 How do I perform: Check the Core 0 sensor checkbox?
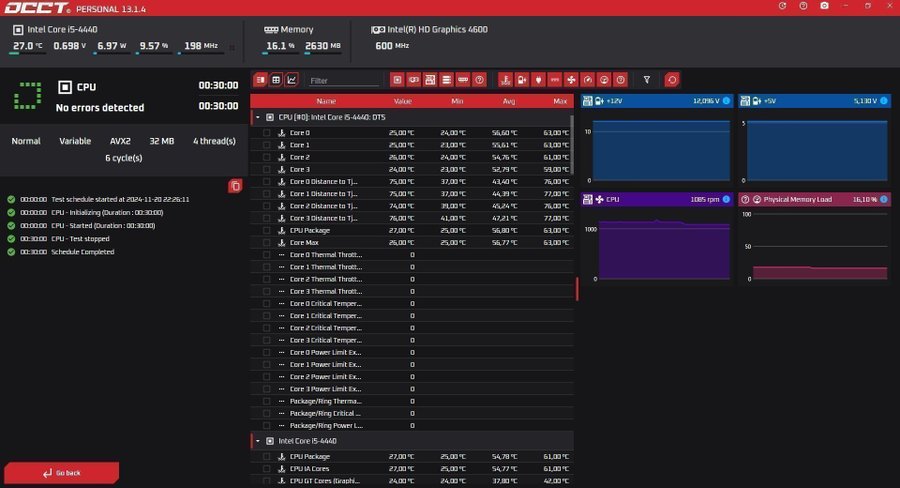click(x=267, y=133)
